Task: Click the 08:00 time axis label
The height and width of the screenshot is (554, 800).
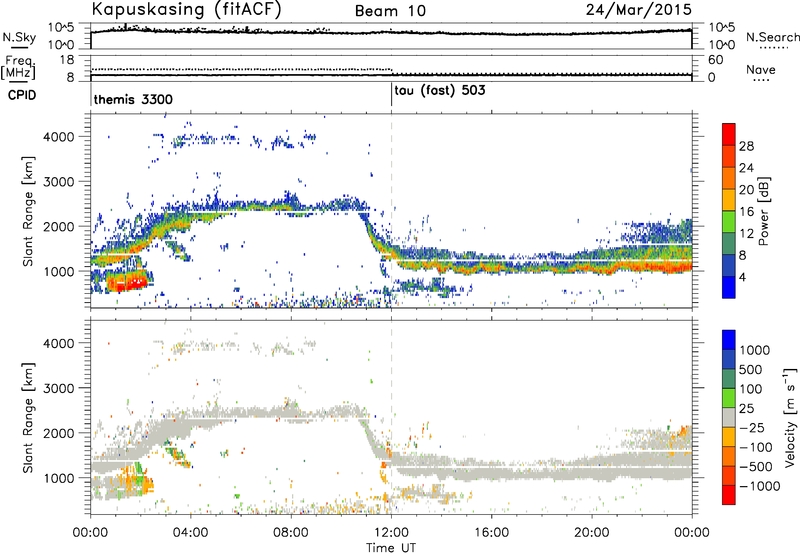Action: pos(291,533)
